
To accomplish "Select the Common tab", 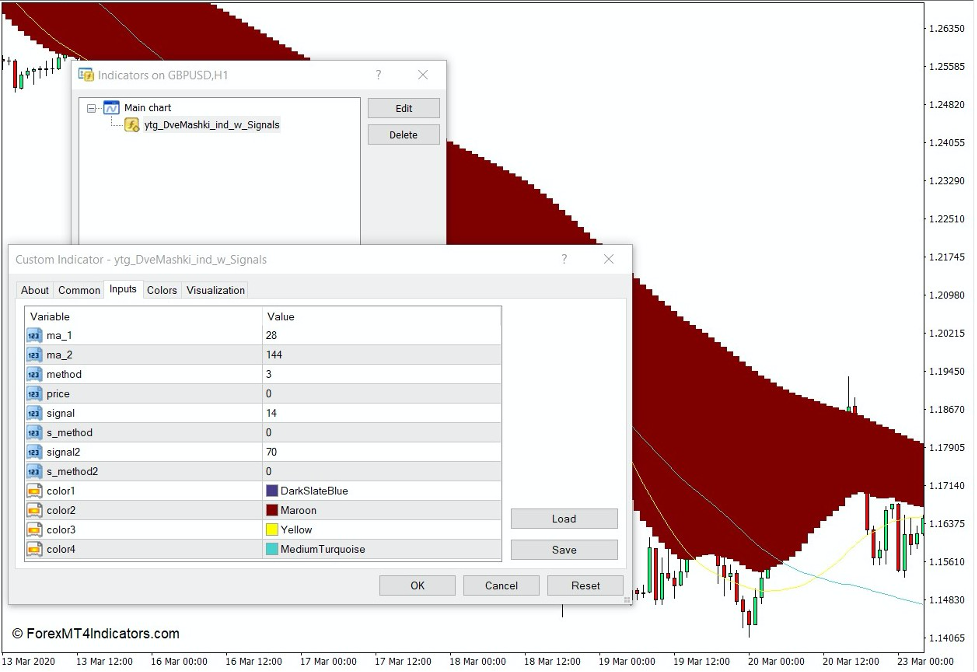I will [78, 290].
